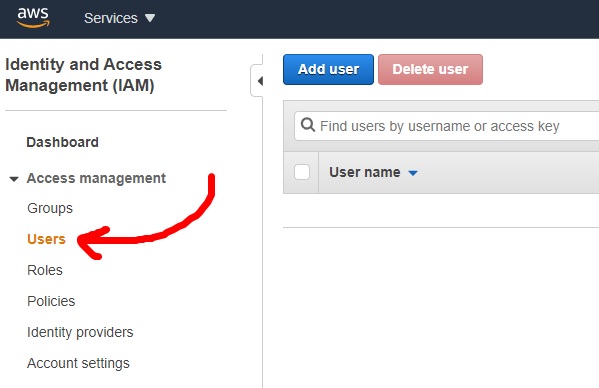Tick the select-all users checkbox
The height and width of the screenshot is (388, 599).
(x=302, y=172)
